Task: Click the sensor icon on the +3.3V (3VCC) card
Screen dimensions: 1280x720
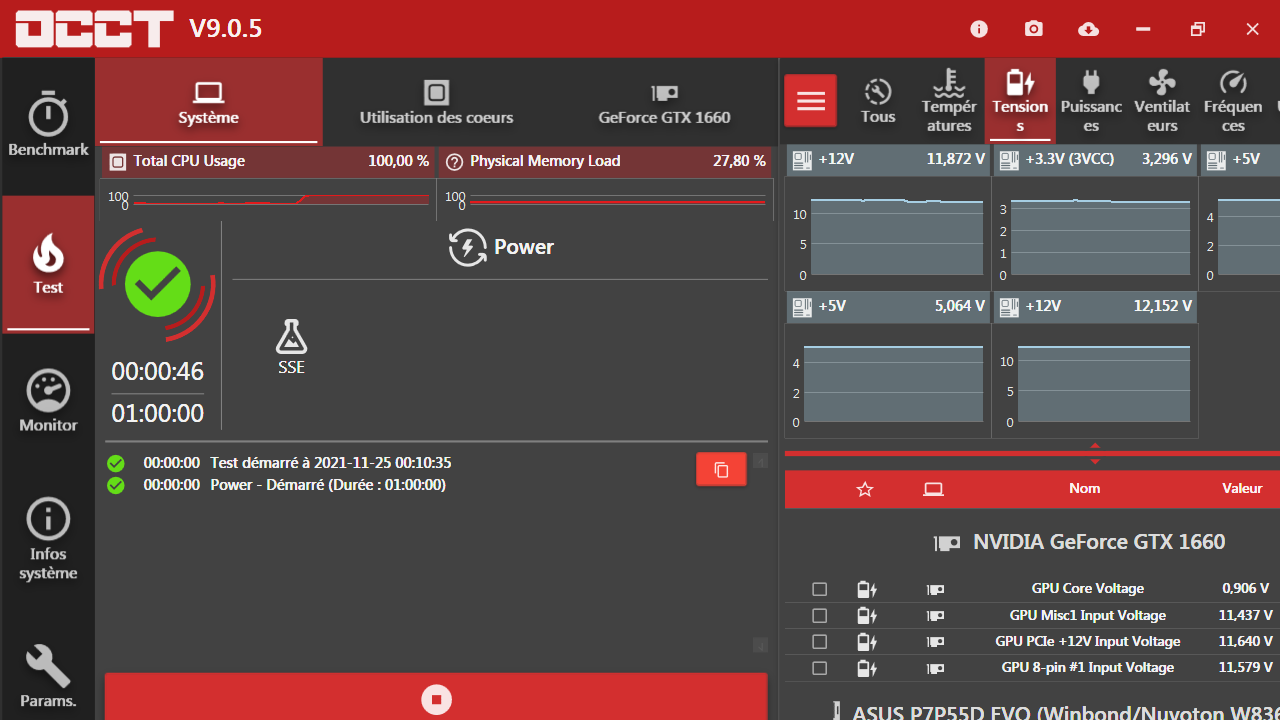Action: click(x=1009, y=159)
